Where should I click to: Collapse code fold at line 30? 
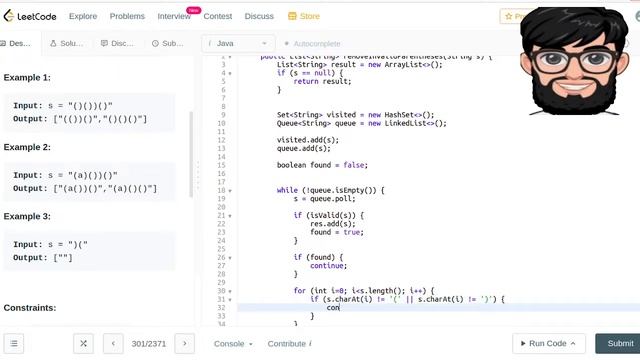coord(230,291)
